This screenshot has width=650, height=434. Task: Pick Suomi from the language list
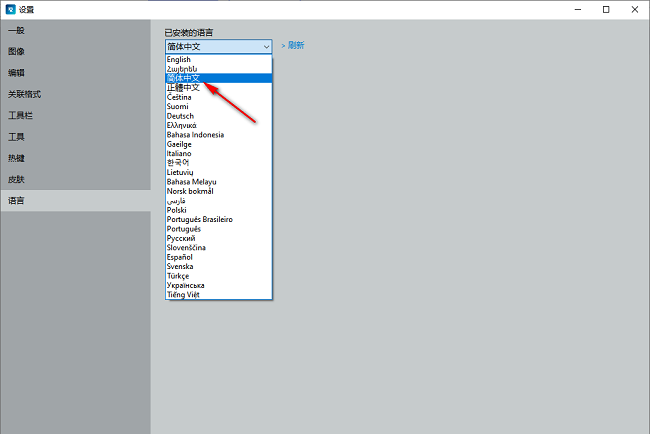(218, 107)
